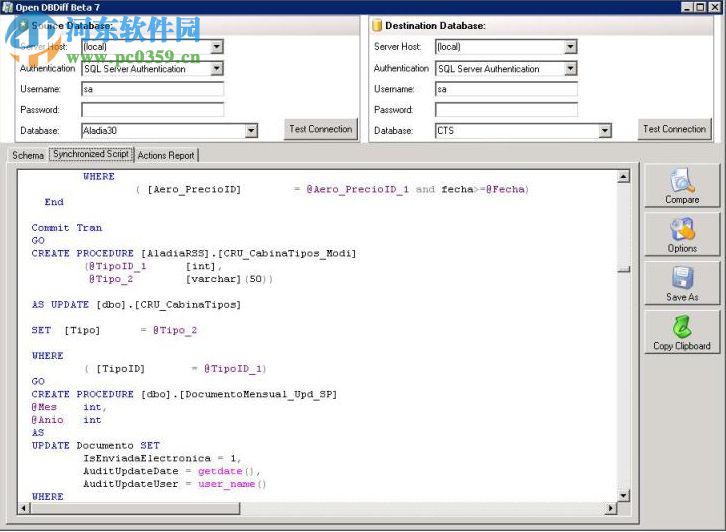Expand source Server Host dropdown

pos(216,46)
